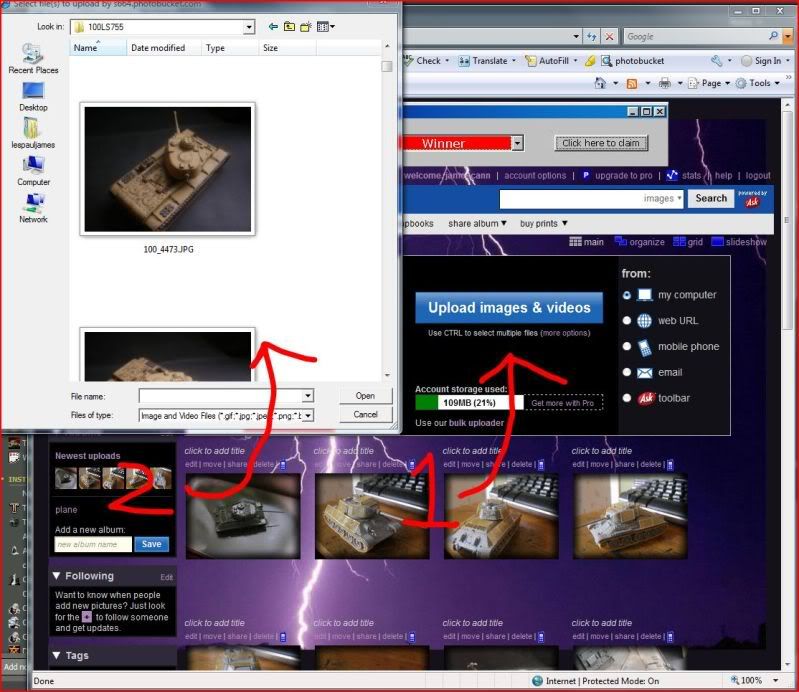The width and height of the screenshot is (799, 692).
Task: Select the 'mobile phone' upload source
Action: [x=627, y=346]
